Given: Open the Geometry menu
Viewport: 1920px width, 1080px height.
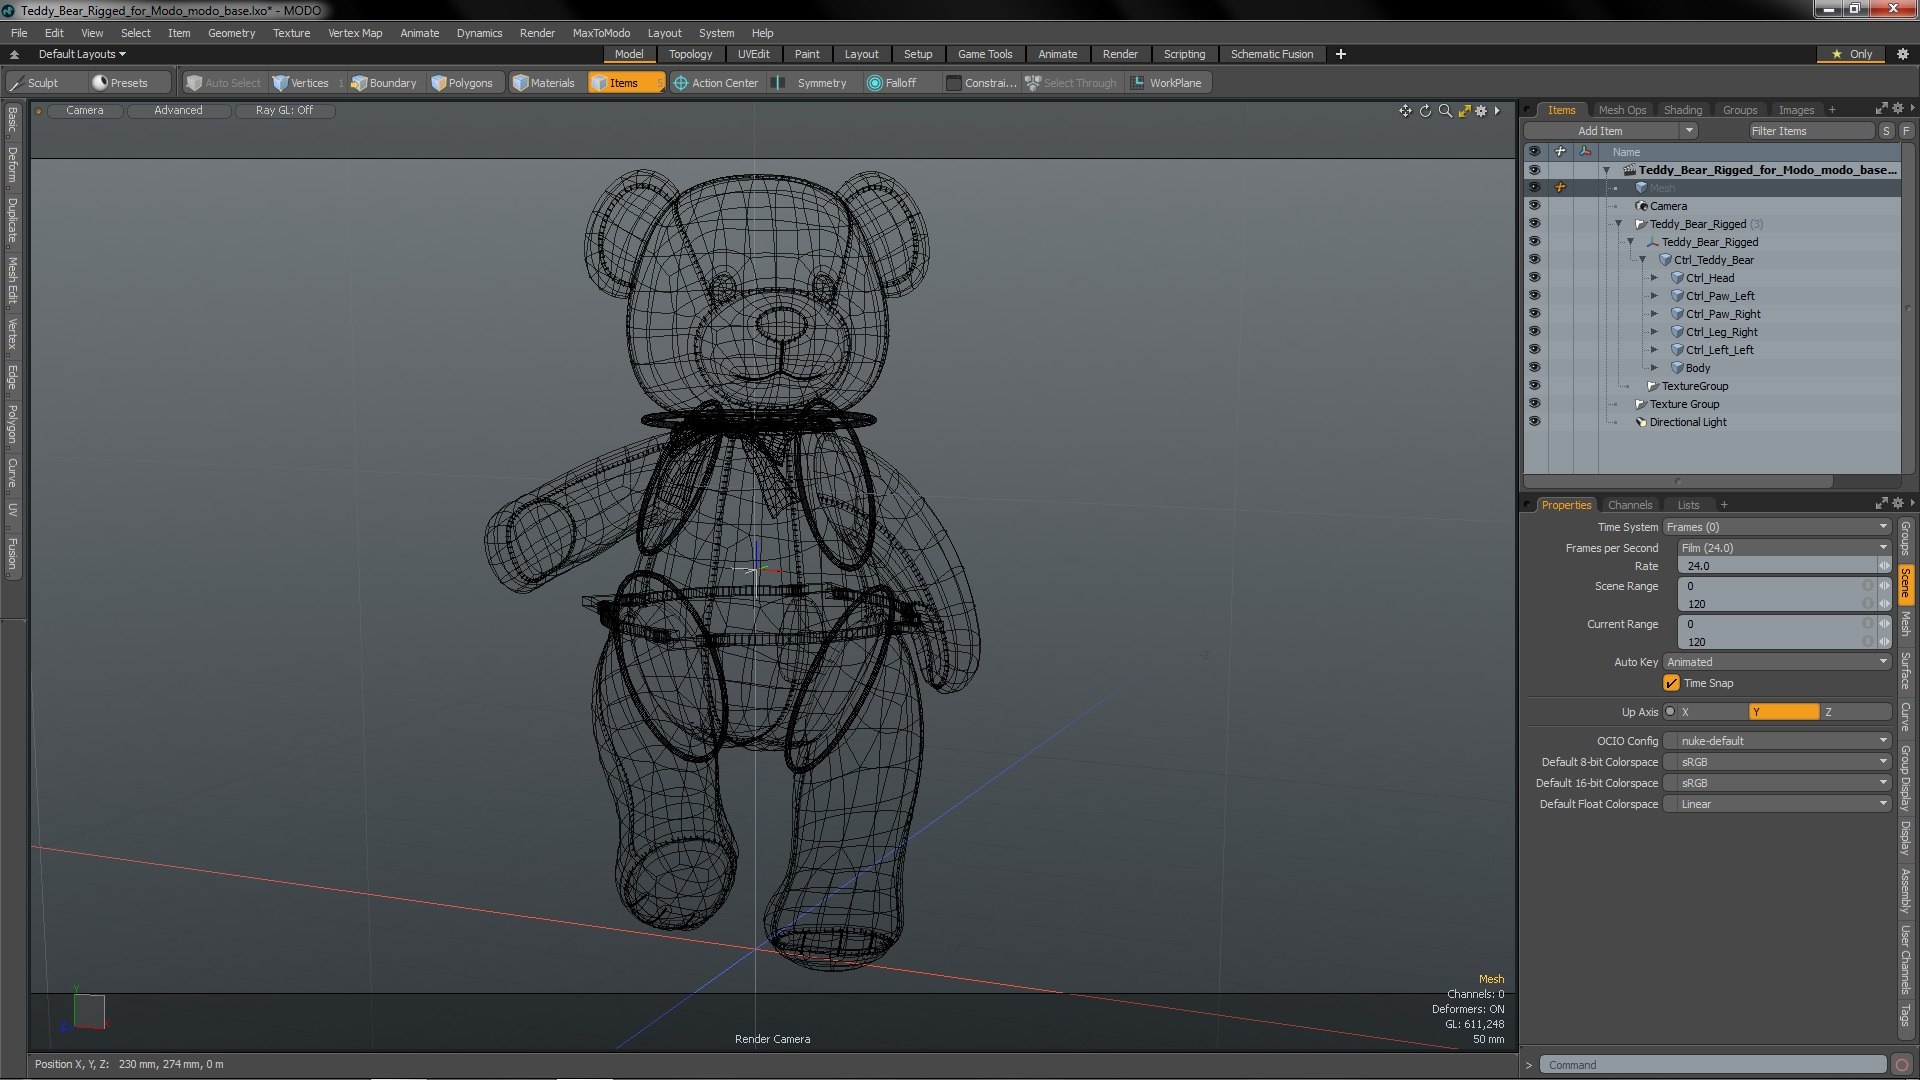Looking at the screenshot, I should (231, 33).
